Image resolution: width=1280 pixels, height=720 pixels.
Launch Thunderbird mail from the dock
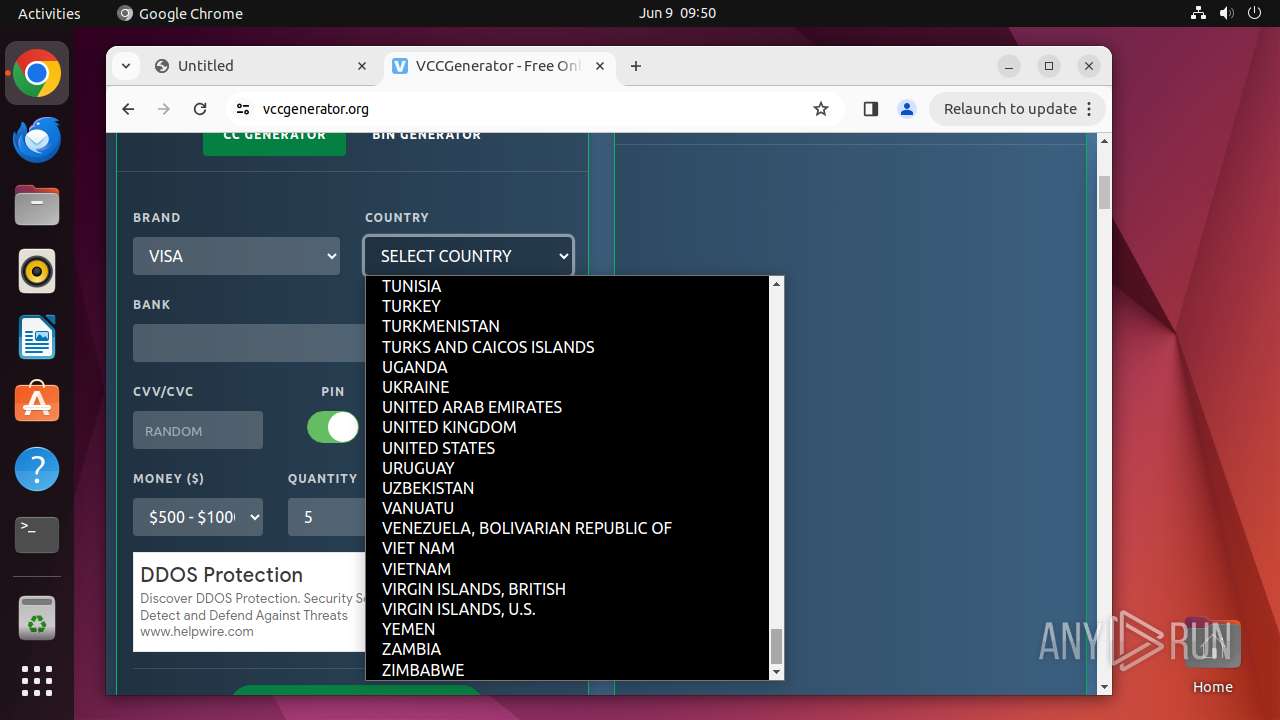click(37, 140)
